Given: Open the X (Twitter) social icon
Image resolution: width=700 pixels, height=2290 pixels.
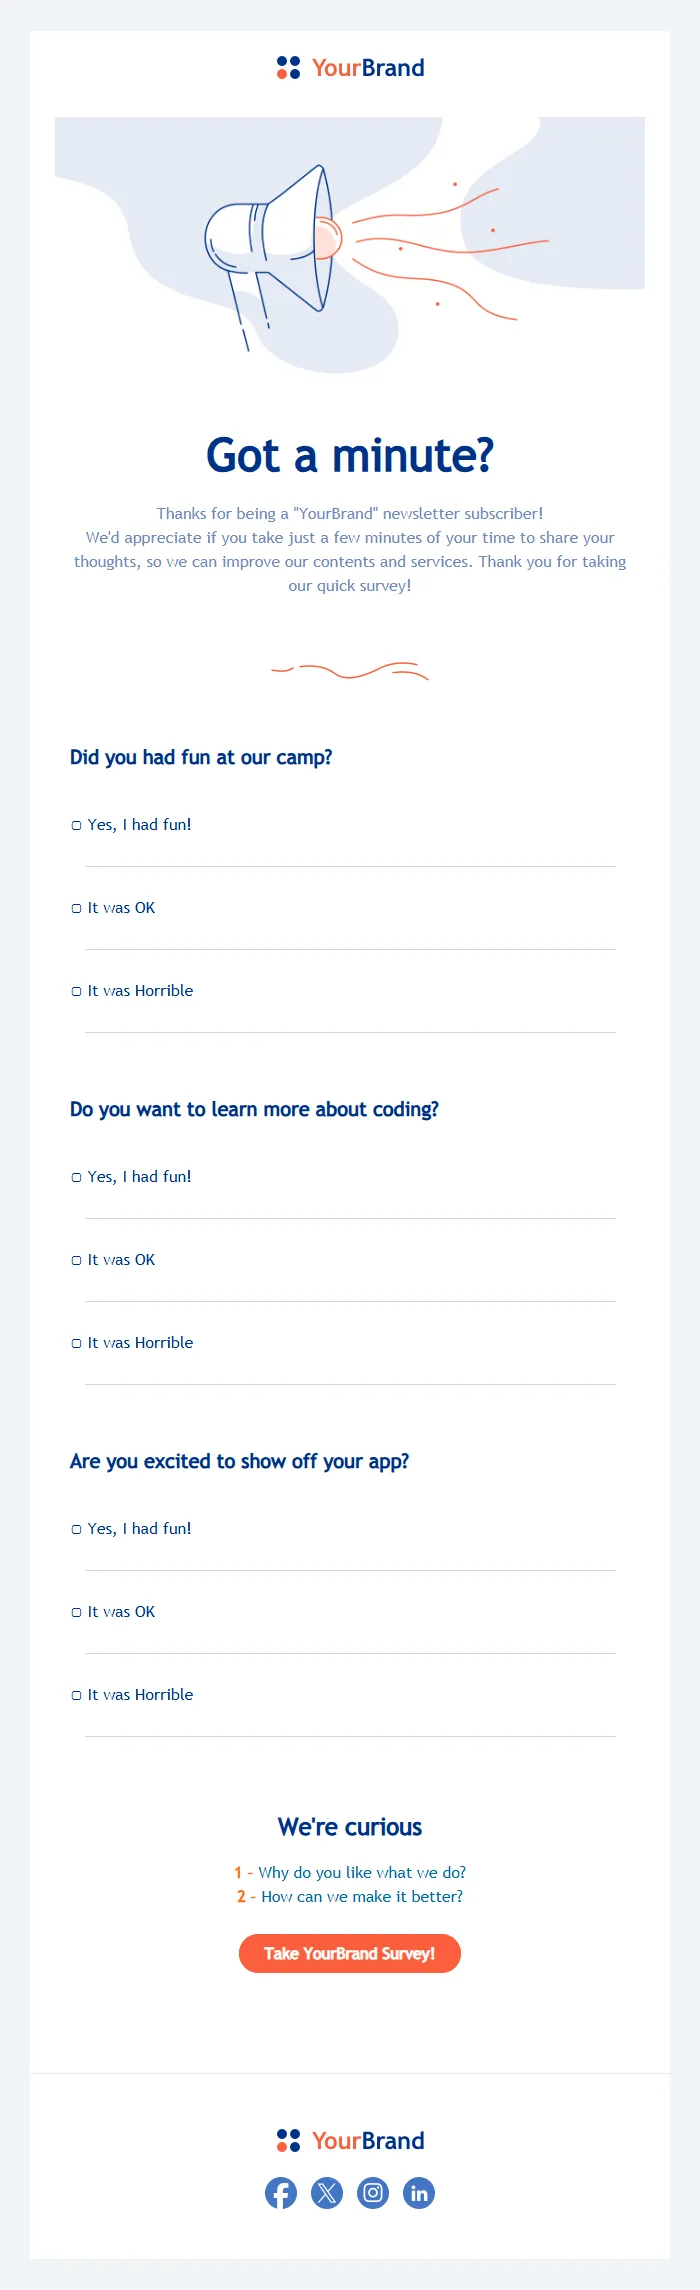Looking at the screenshot, I should 327,2193.
